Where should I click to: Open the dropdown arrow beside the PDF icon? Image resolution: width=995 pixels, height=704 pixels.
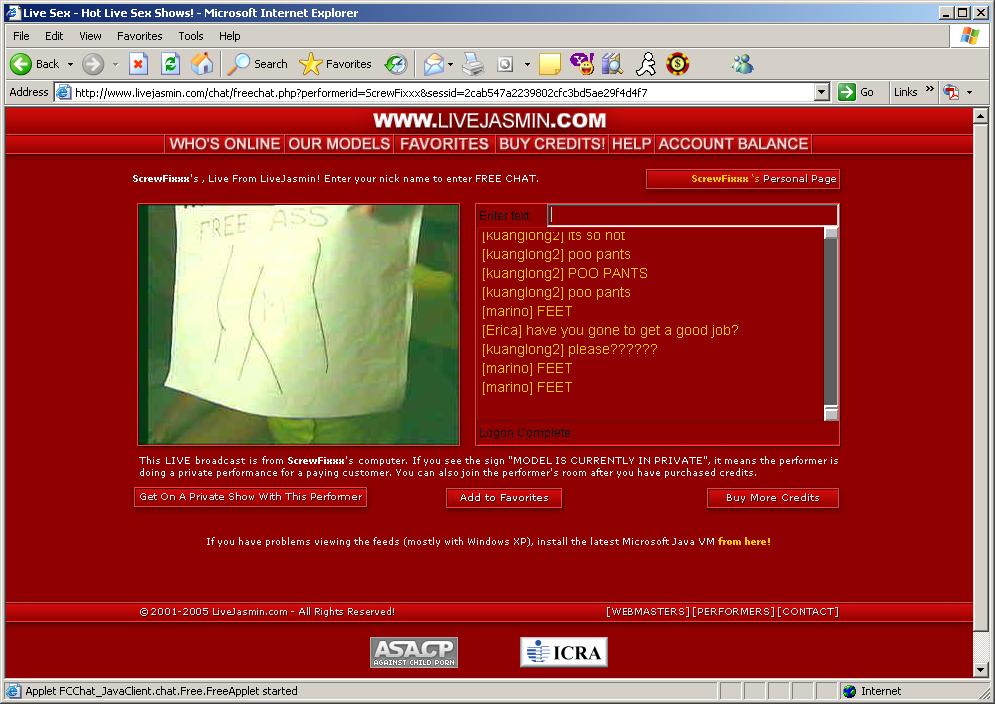coord(969,93)
